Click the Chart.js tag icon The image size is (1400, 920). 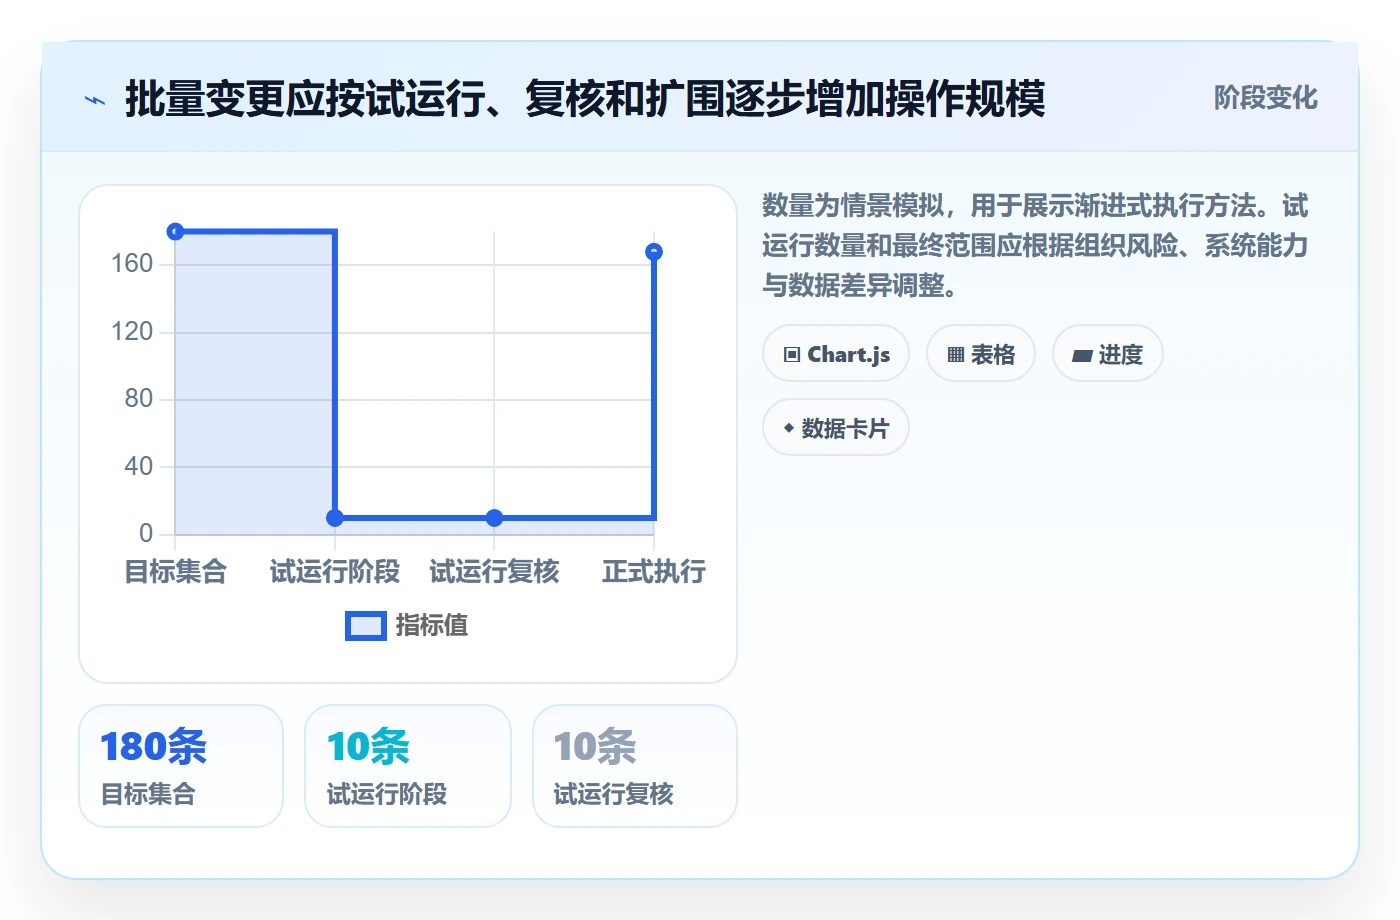792,355
